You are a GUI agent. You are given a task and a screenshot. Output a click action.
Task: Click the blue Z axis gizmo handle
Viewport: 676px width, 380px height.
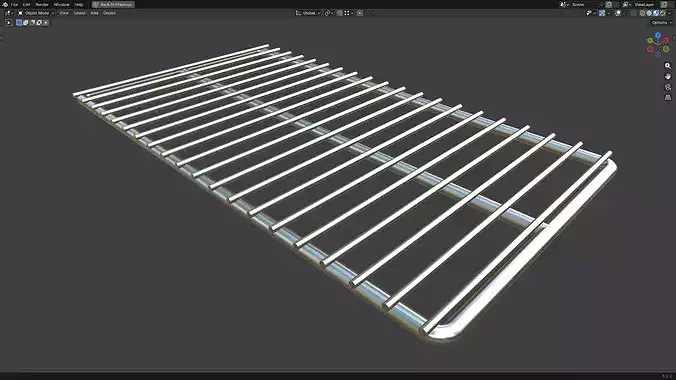(x=658, y=35)
